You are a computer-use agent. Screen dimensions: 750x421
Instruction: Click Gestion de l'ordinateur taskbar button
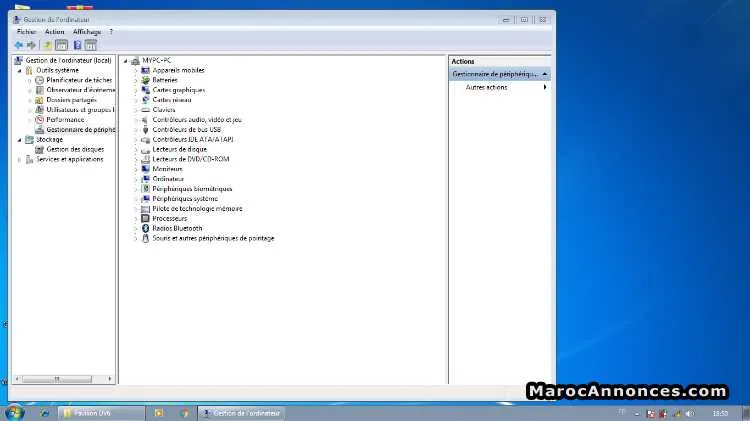(242, 413)
